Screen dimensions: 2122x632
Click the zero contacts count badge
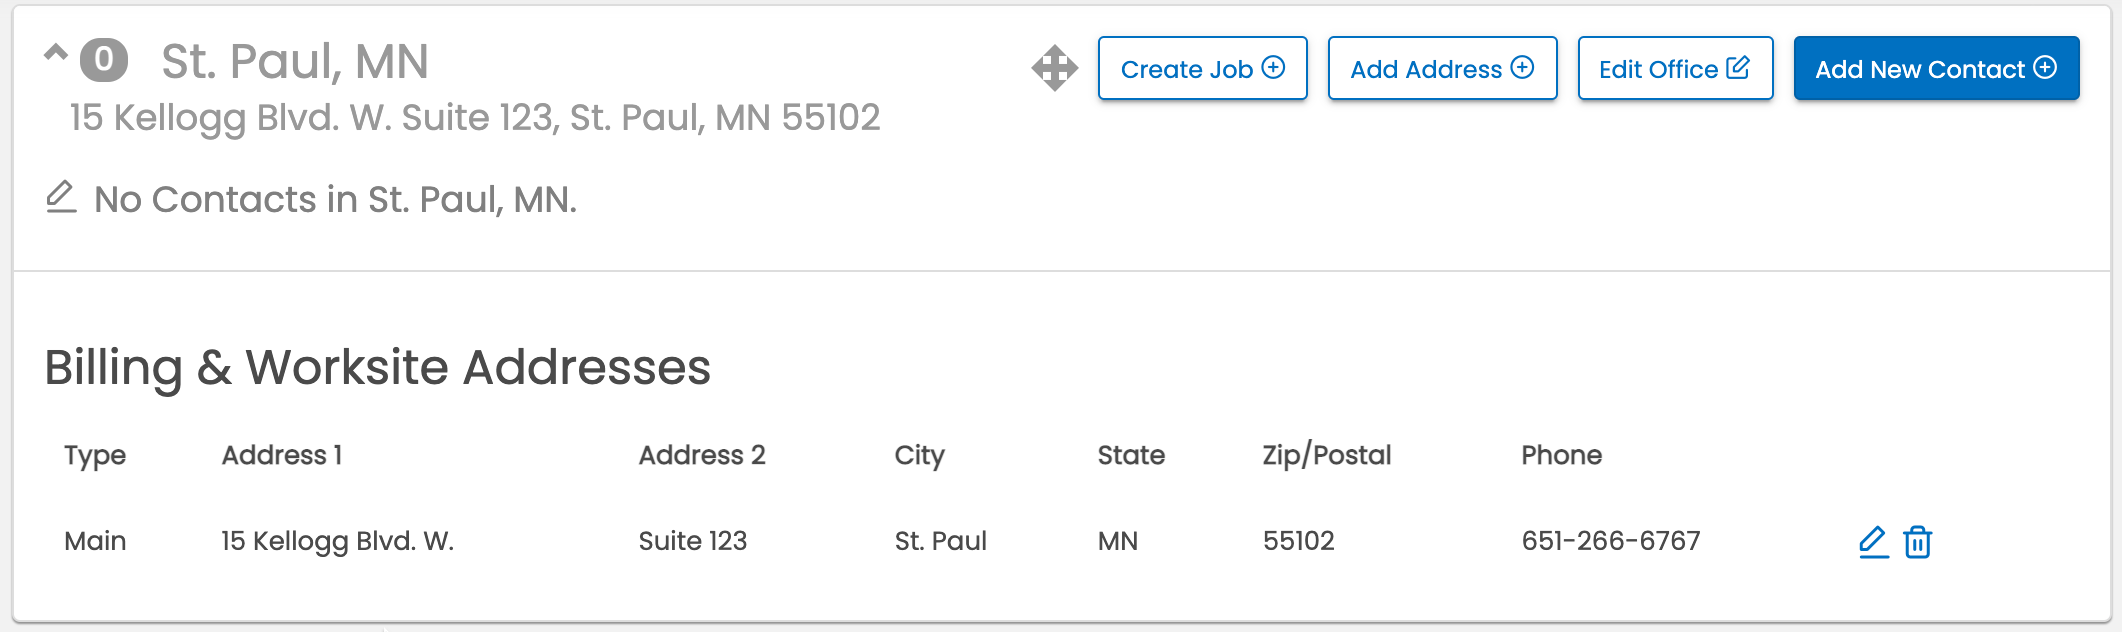pyautogui.click(x=104, y=60)
